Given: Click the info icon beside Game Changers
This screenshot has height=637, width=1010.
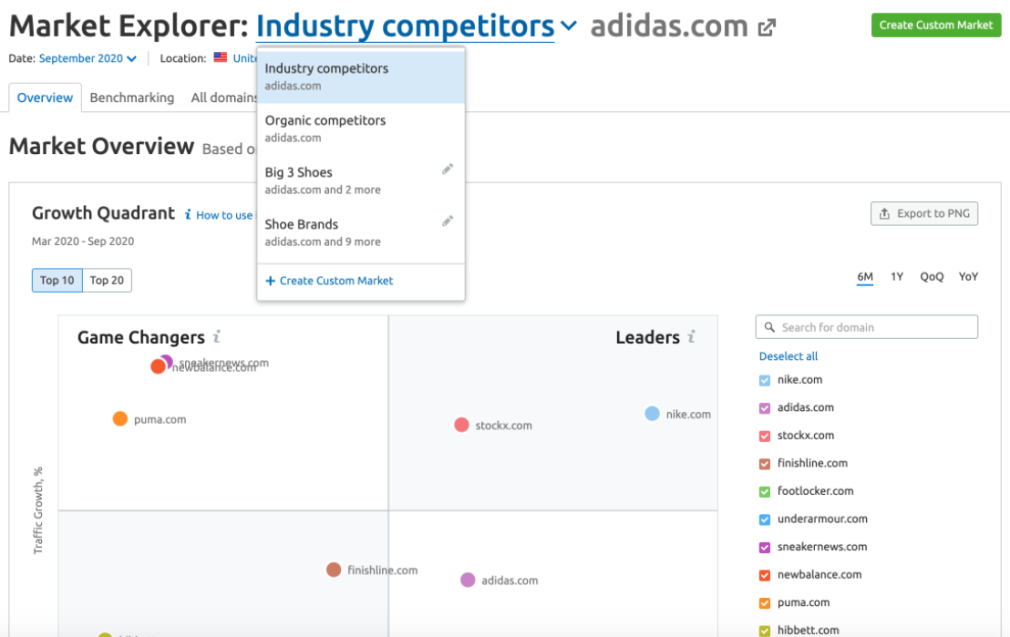Looking at the screenshot, I should pyautogui.click(x=217, y=338).
